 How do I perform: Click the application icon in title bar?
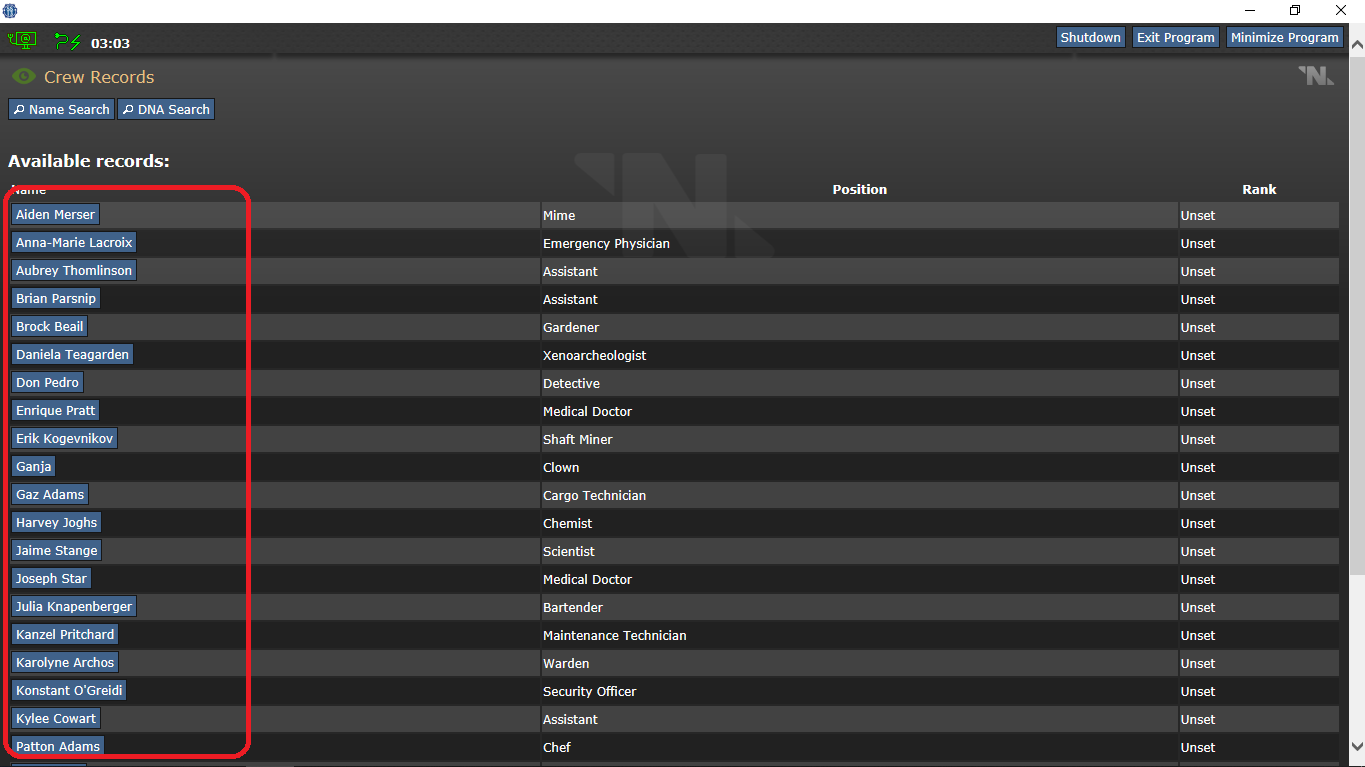(10, 10)
